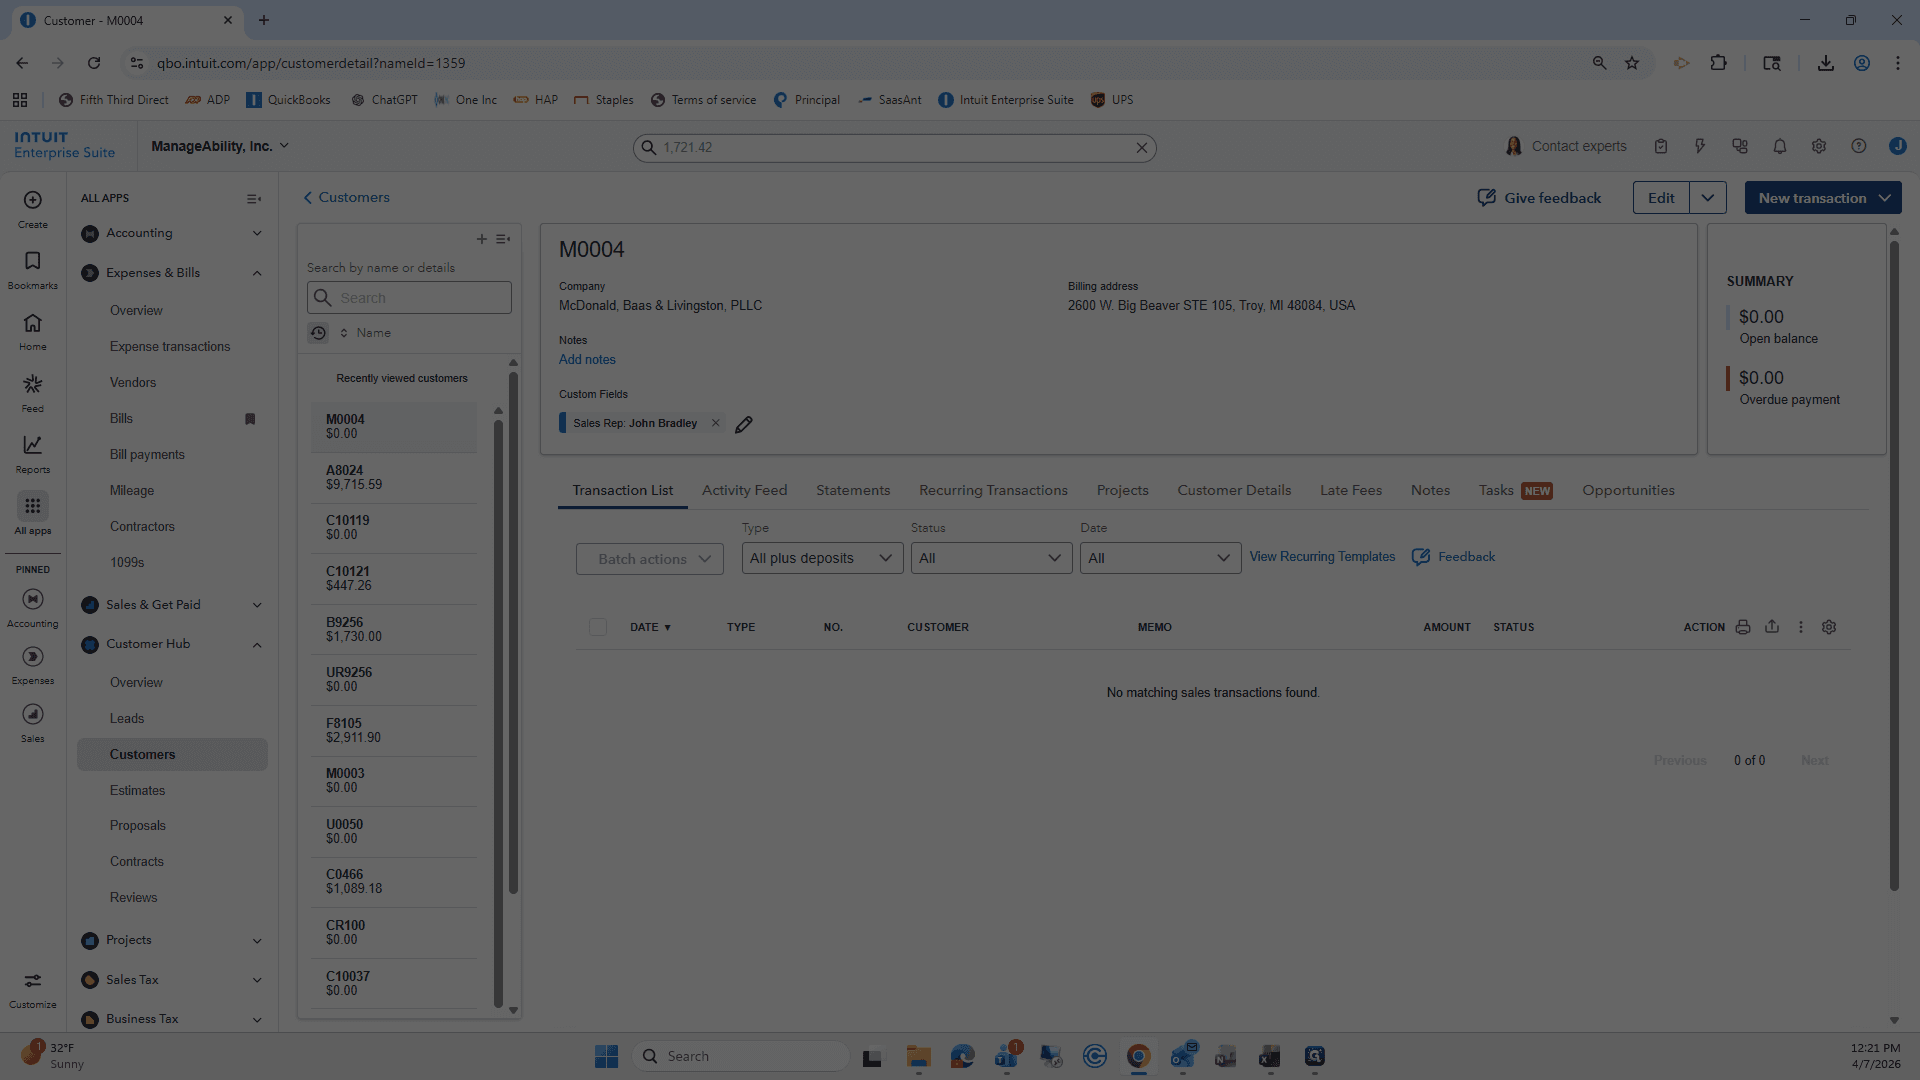Click the pencil icon beside Sales Rep field

744,424
